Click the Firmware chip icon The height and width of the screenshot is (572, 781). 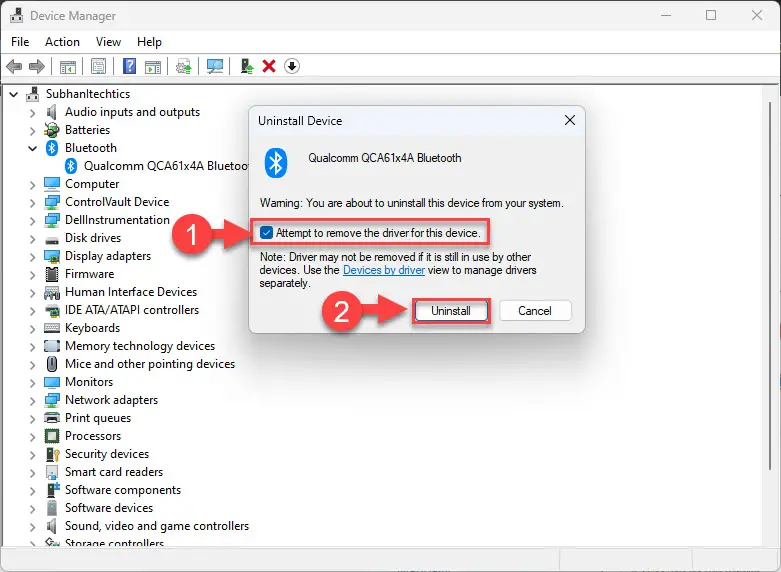tap(52, 274)
